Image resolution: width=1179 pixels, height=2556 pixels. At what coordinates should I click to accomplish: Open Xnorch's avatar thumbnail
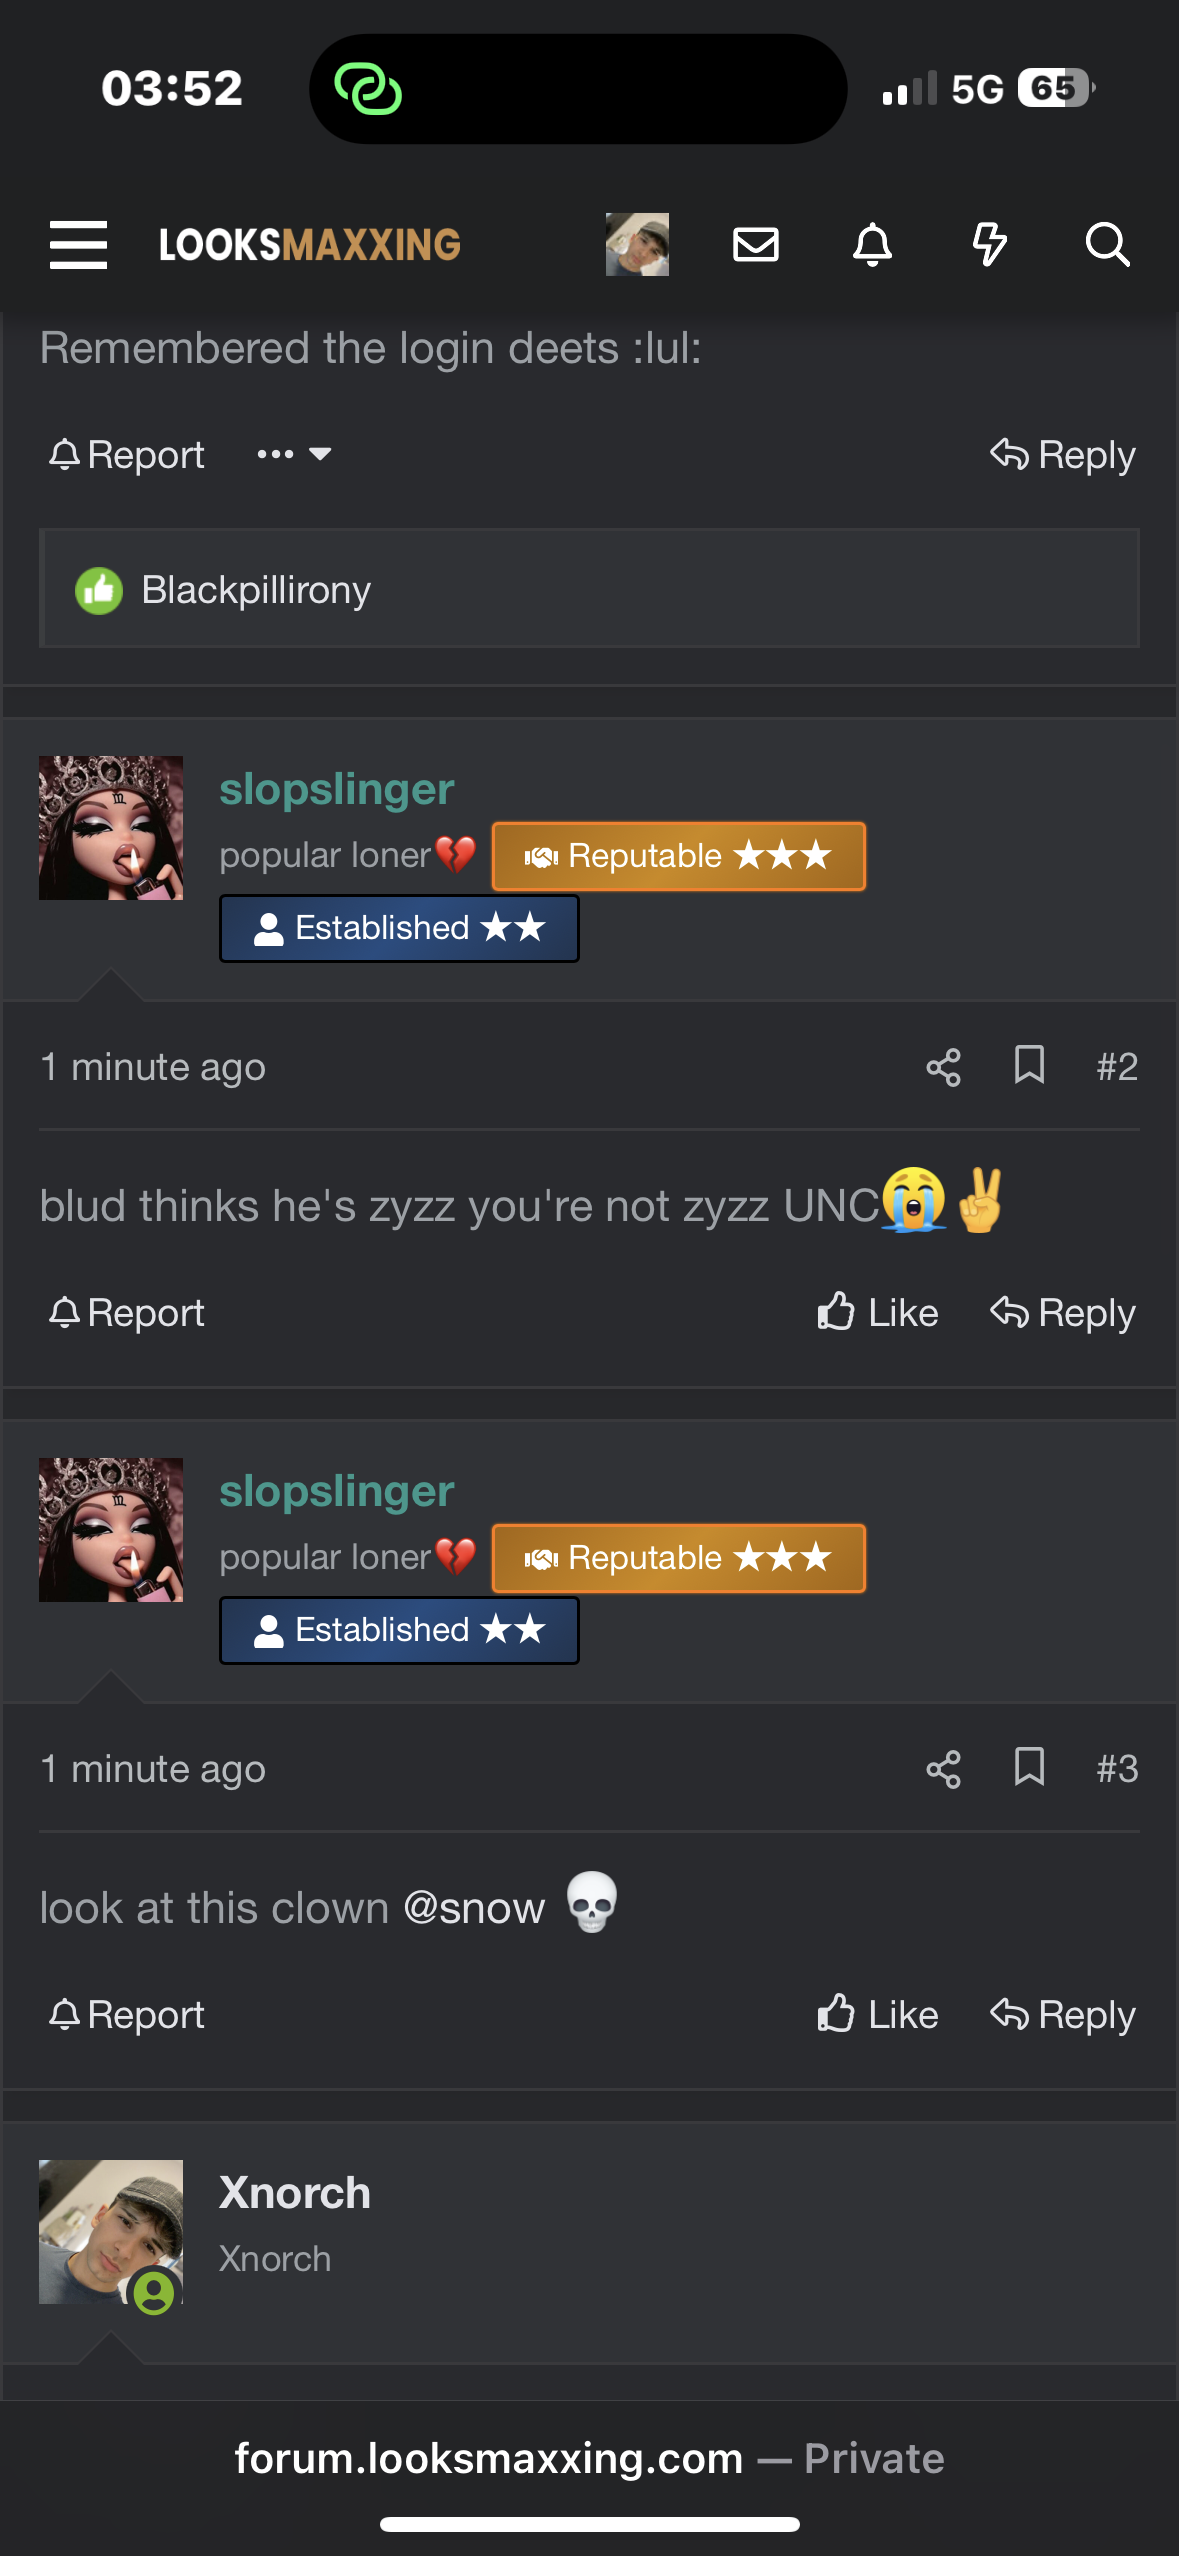click(111, 2232)
